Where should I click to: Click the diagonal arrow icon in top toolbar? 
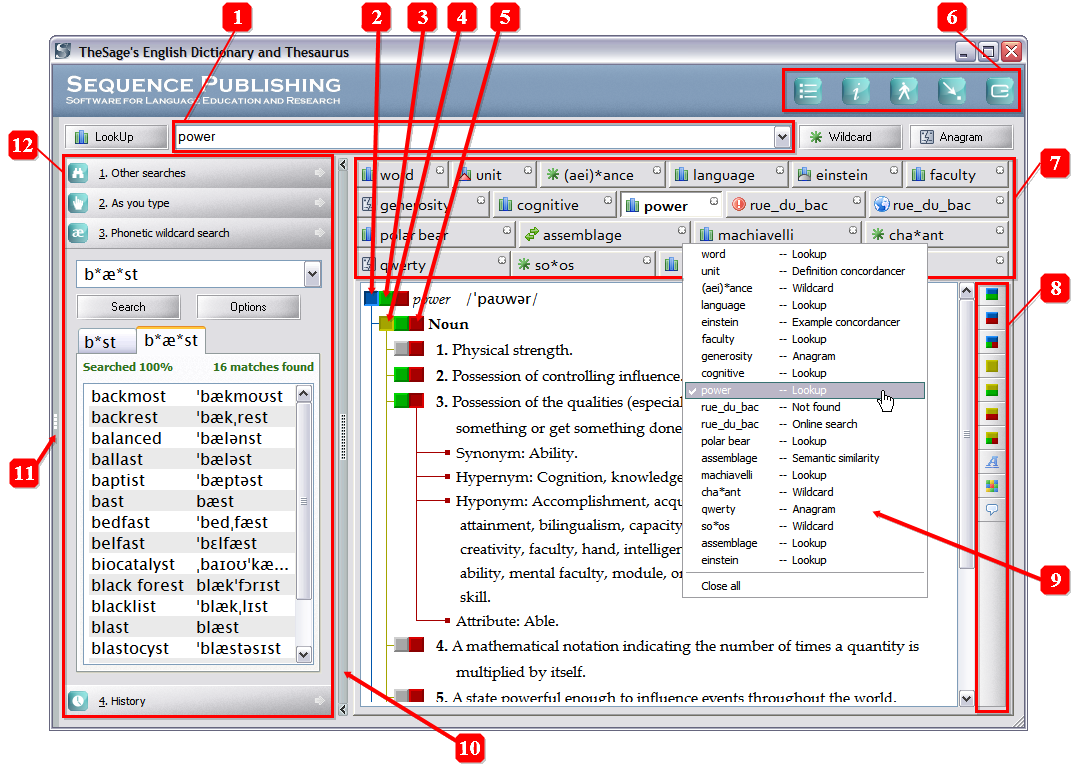tap(952, 90)
